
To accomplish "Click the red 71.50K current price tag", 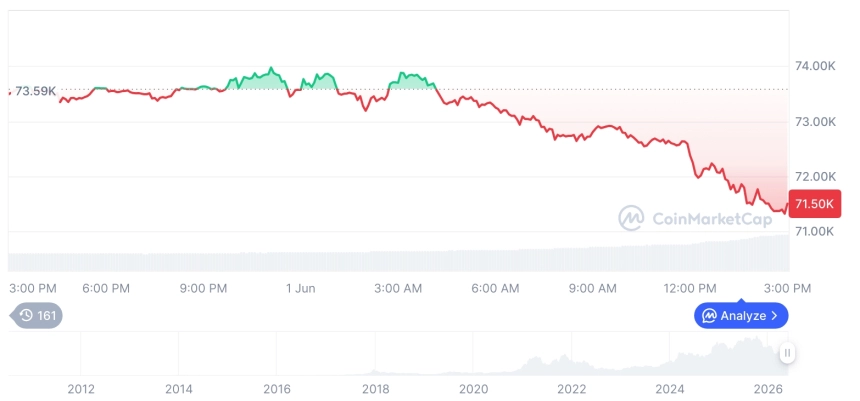I will pyautogui.click(x=814, y=204).
